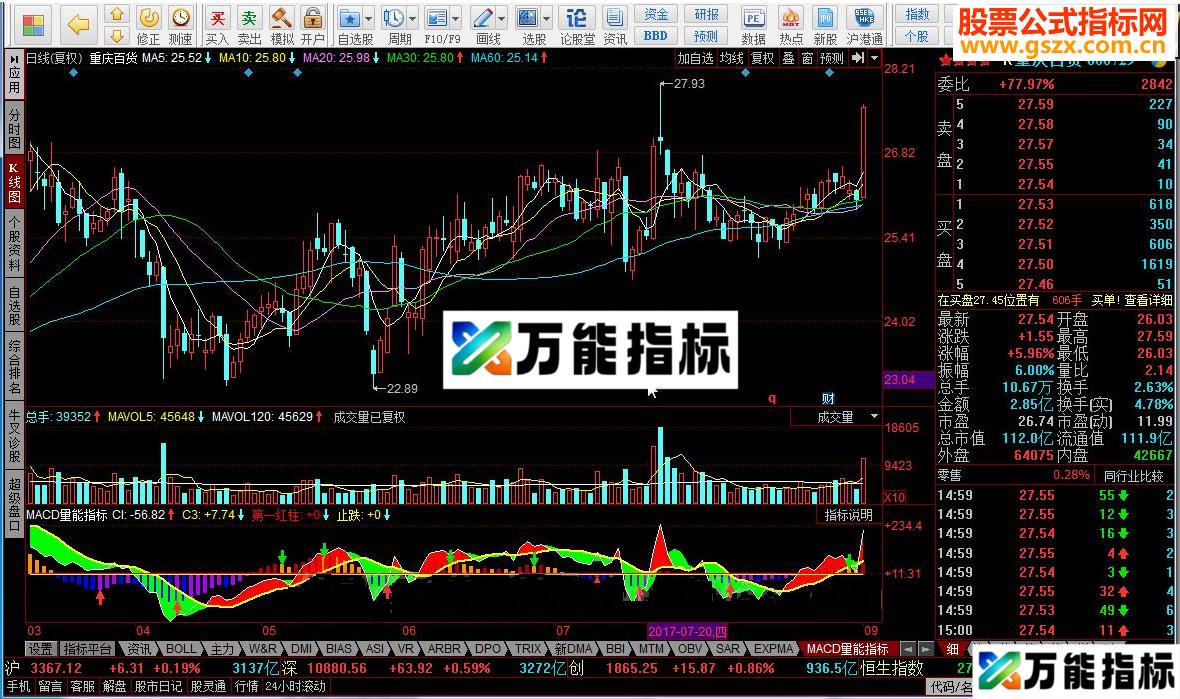Select the 买入 (Buy) order icon
1180x699 pixels.
point(220,20)
